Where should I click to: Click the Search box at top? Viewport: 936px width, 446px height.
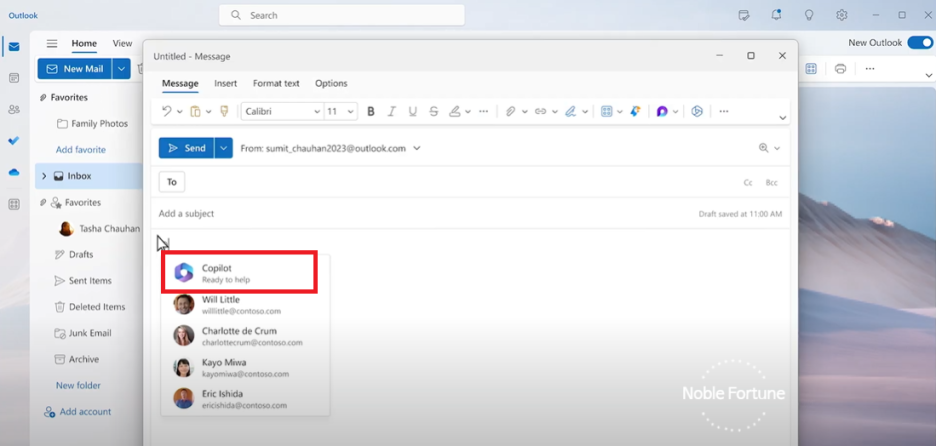341,15
